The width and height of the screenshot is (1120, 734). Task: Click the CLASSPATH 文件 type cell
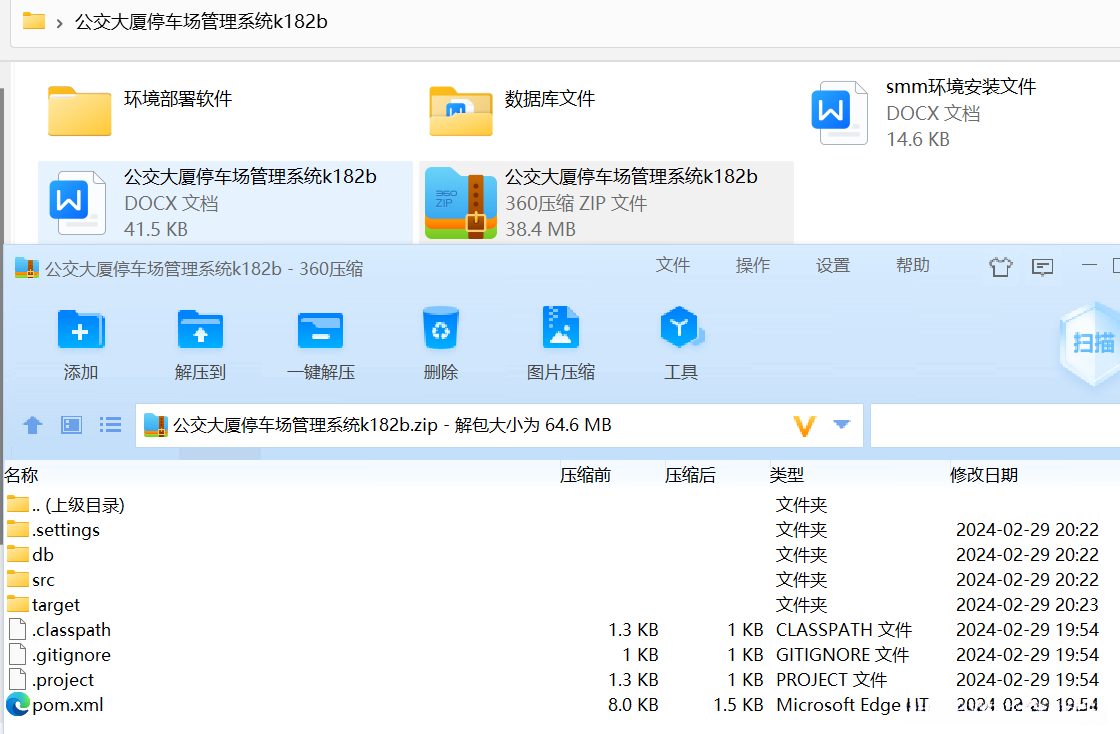point(844,630)
